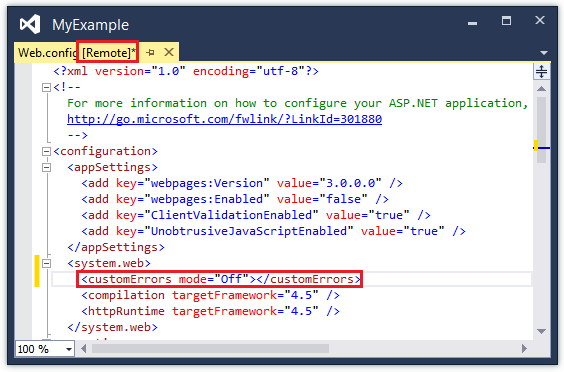The height and width of the screenshot is (372, 564).
Task: Click the vertical scrollbar up arrow
Action: pos(541,89)
